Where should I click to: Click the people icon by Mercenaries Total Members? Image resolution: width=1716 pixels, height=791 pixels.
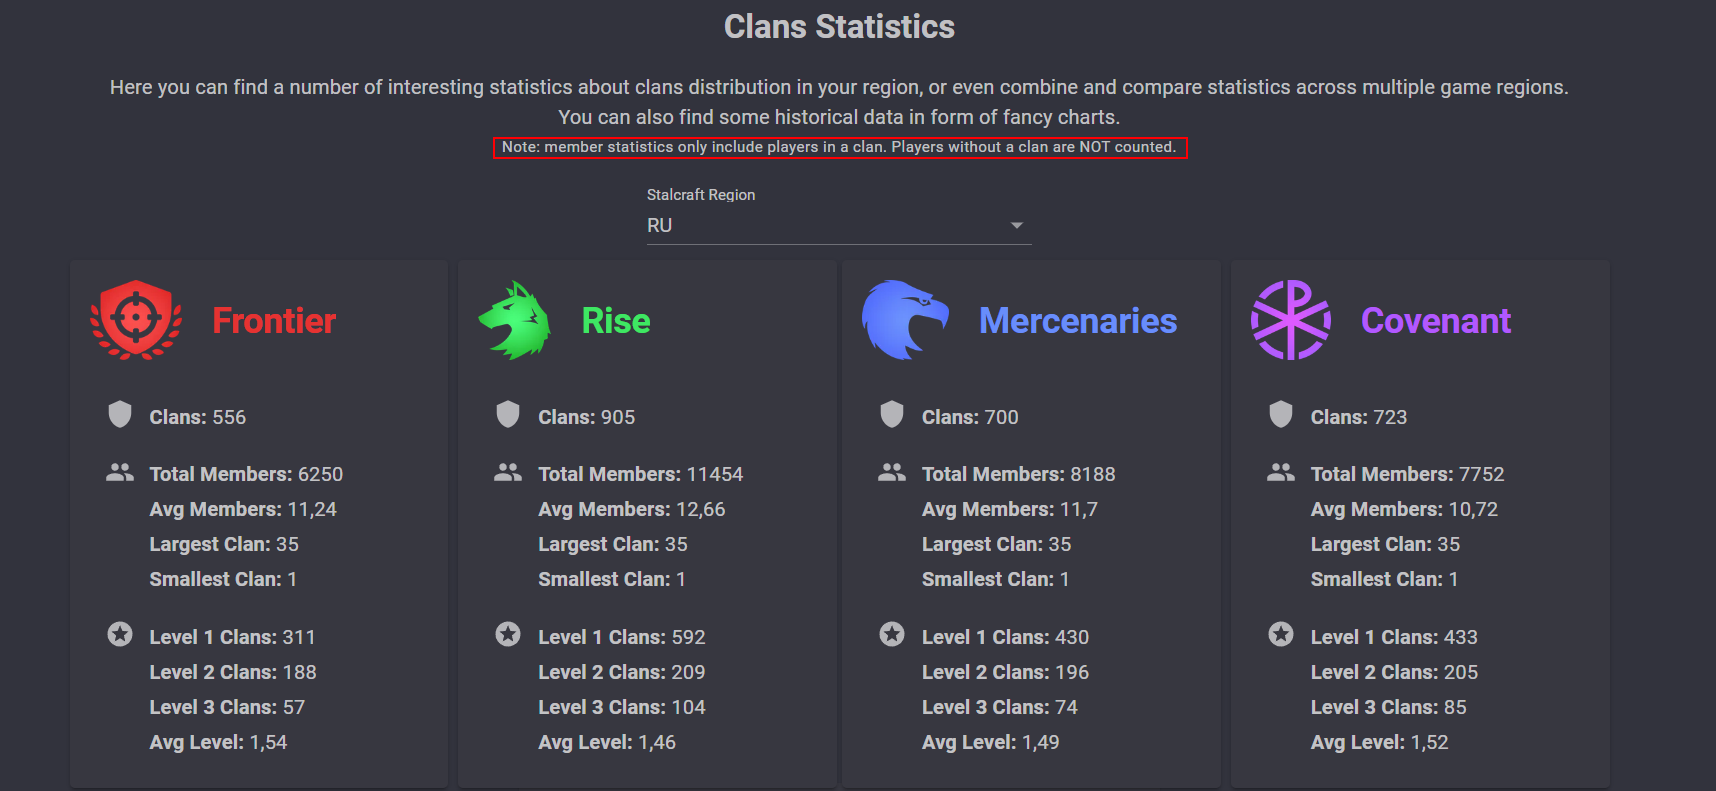coord(892,472)
